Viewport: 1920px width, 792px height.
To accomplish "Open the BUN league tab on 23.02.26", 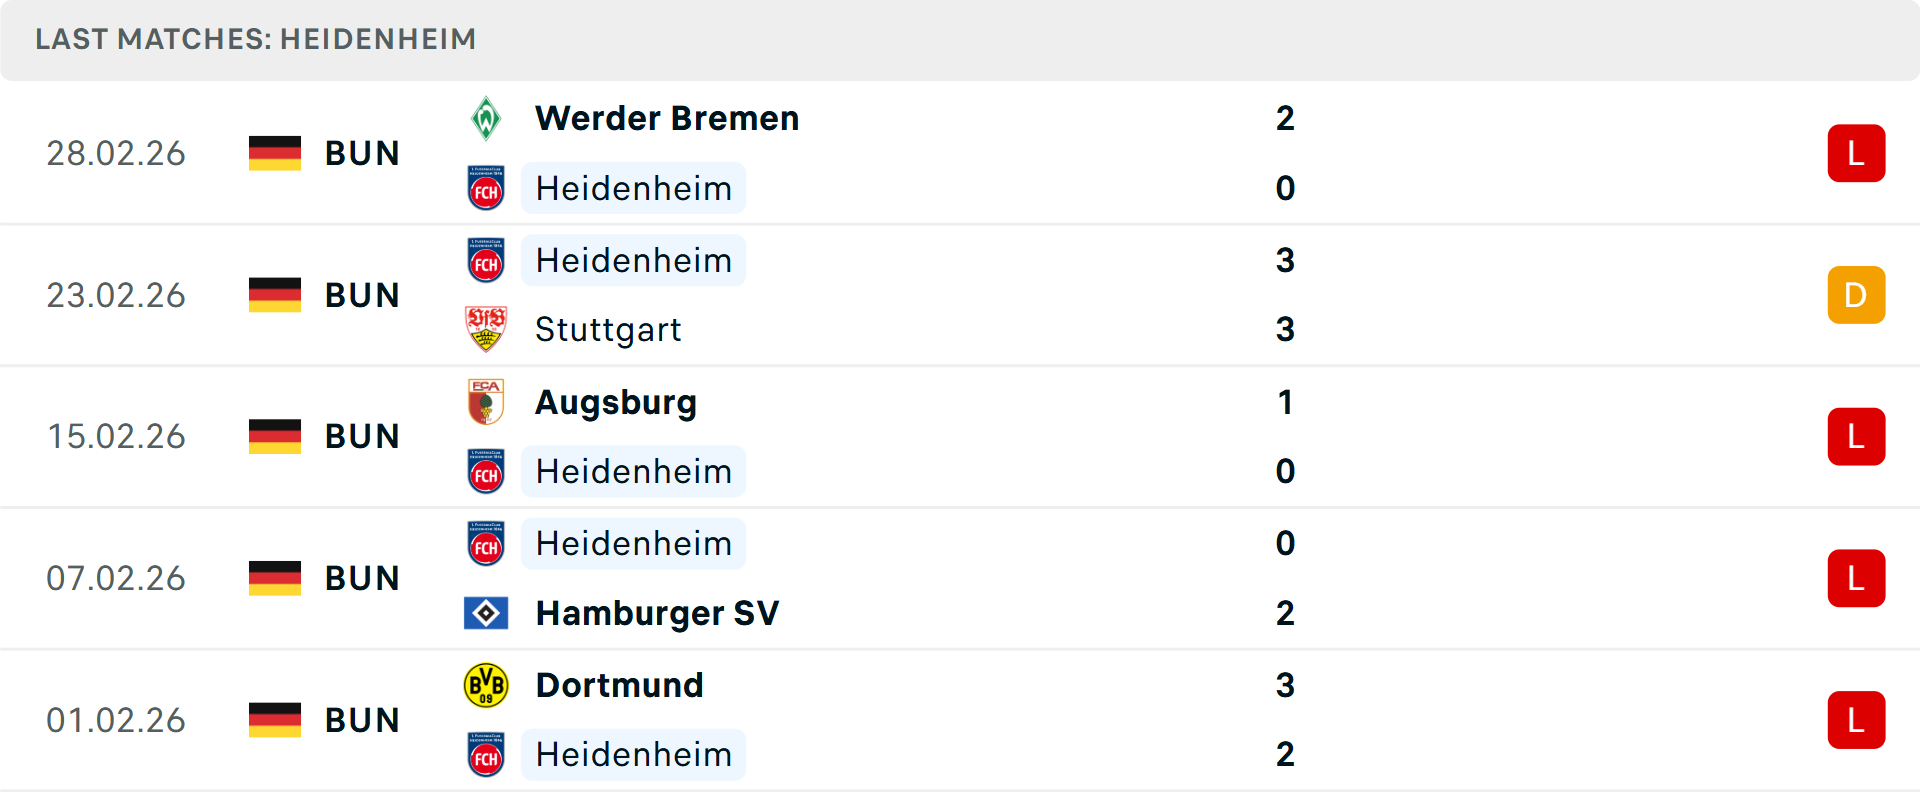I will coord(362,295).
